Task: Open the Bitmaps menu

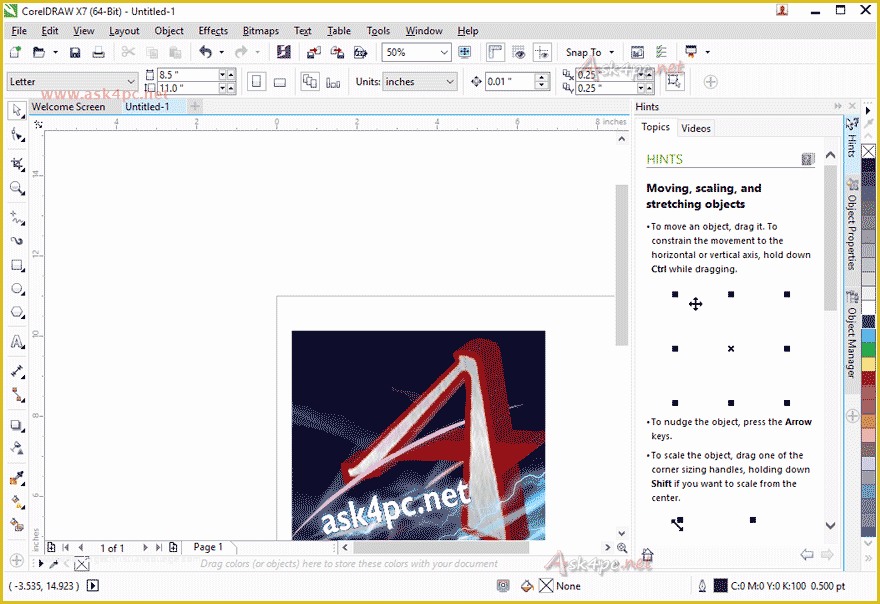Action: click(x=260, y=31)
